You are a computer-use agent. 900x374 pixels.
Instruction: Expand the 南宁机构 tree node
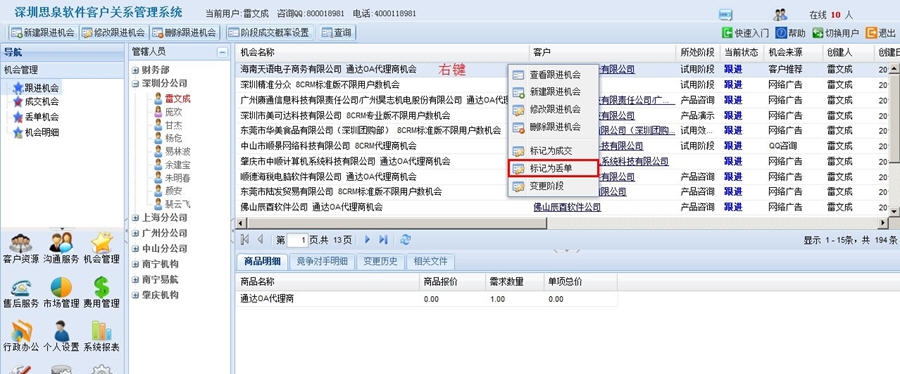[135, 264]
